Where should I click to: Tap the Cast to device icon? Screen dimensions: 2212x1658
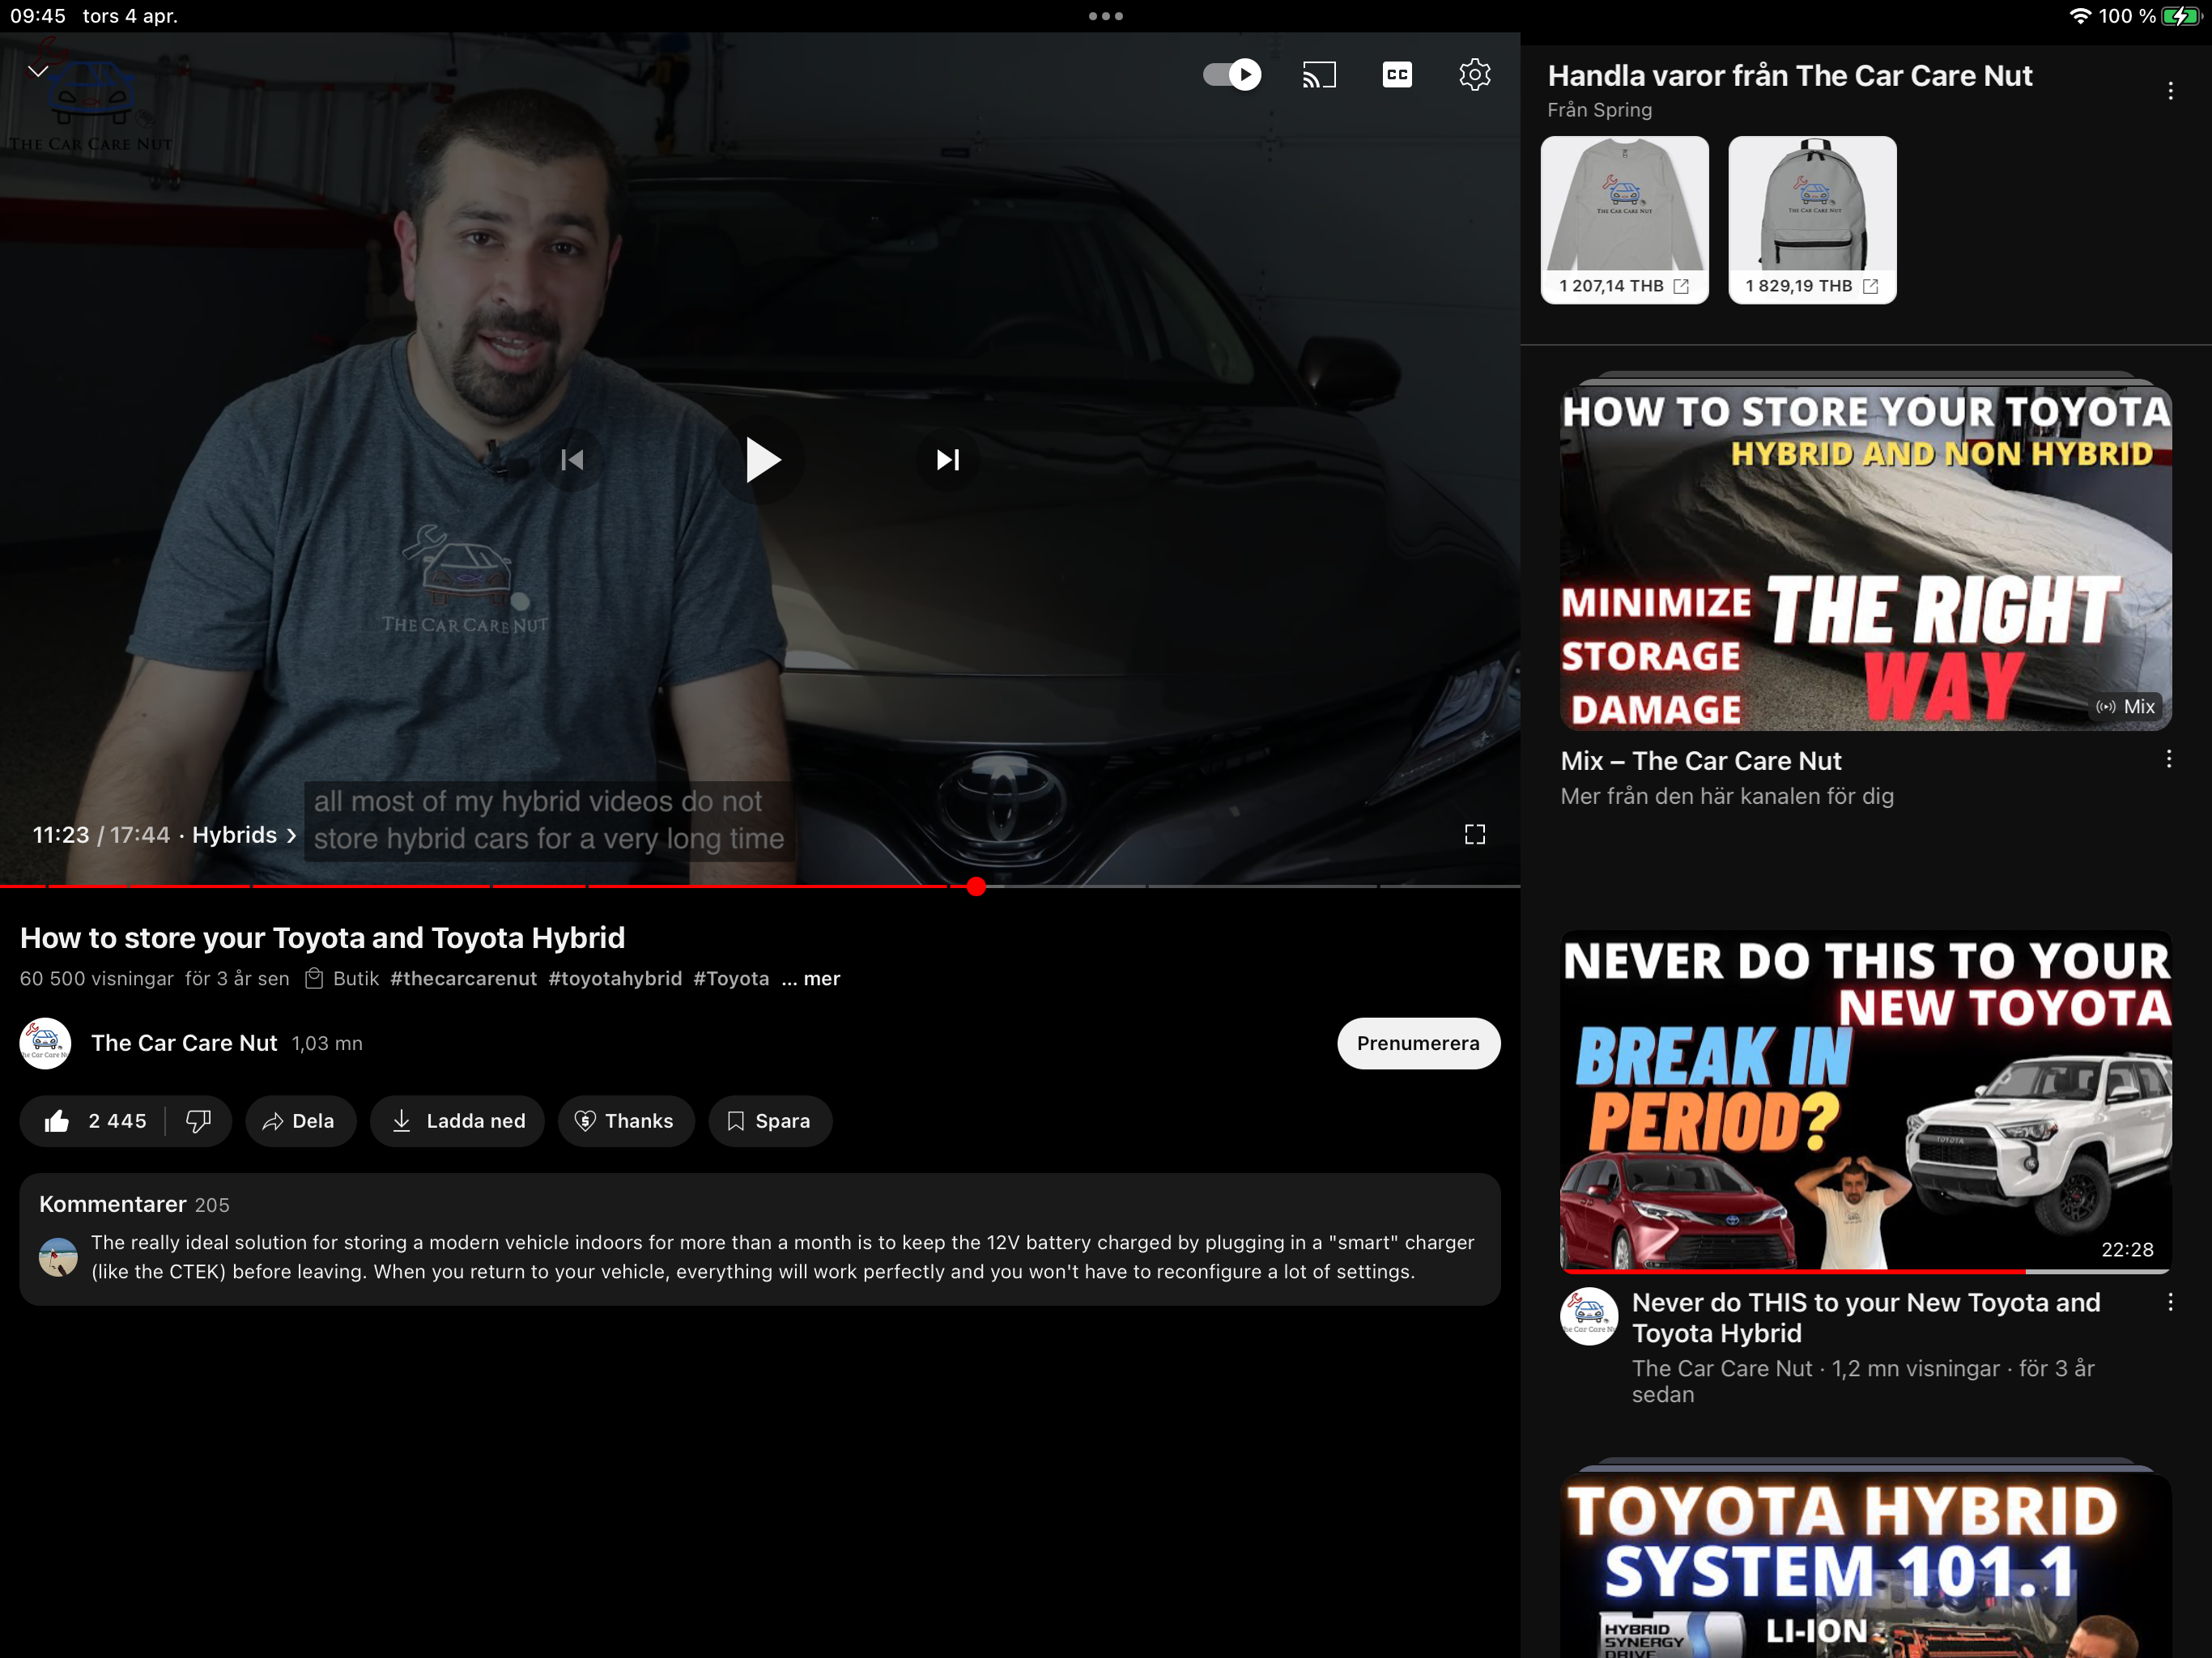(x=1318, y=75)
